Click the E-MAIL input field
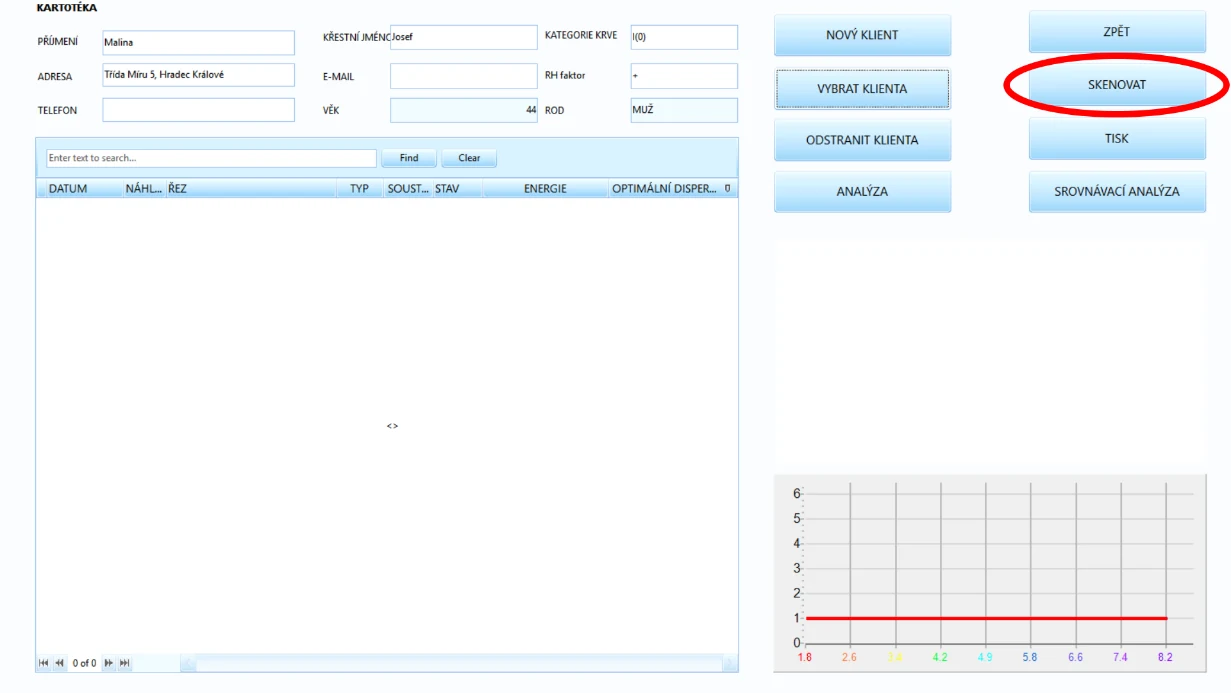Viewport: 1231px width, 693px height. click(463, 76)
